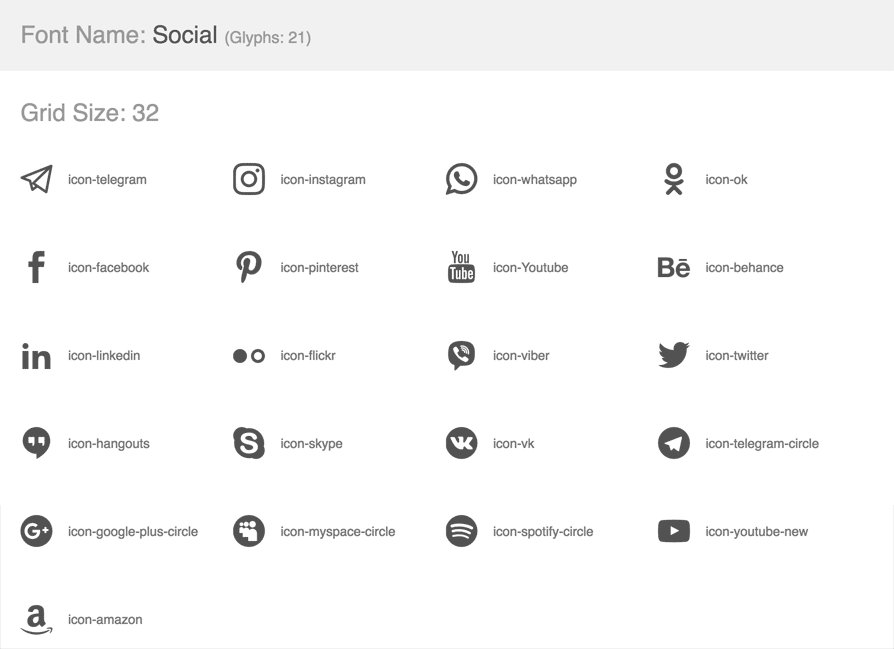The image size is (894, 649).
Task: Select the icon-linkedin glyph
Action: point(36,355)
